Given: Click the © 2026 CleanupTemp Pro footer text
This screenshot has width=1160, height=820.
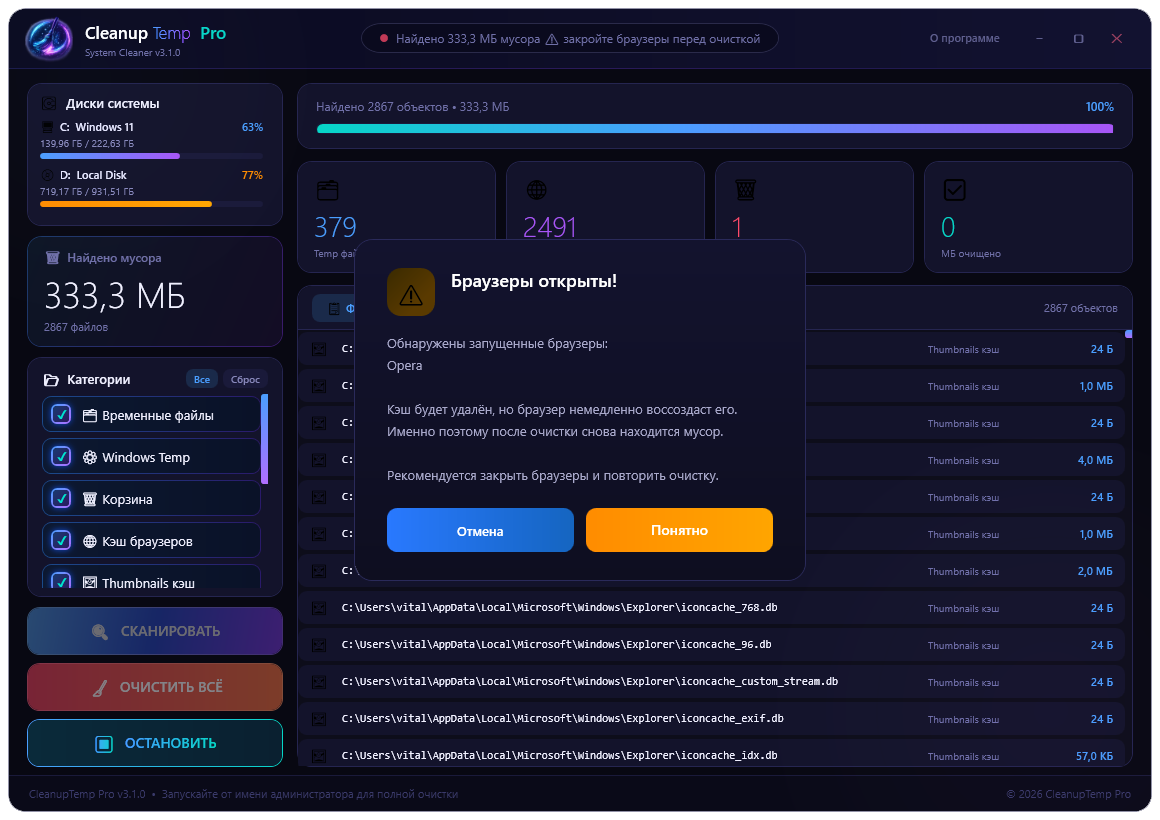Looking at the screenshot, I should pos(1068,794).
